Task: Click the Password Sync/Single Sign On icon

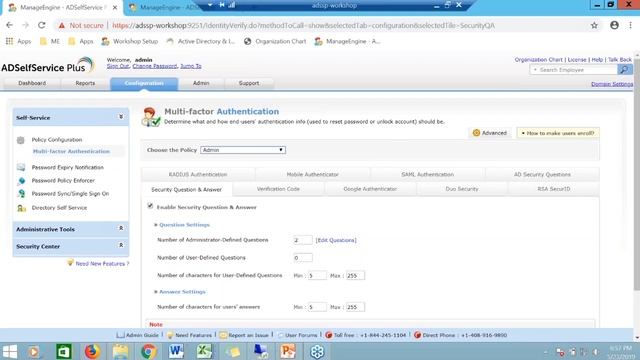Action: click(21, 194)
